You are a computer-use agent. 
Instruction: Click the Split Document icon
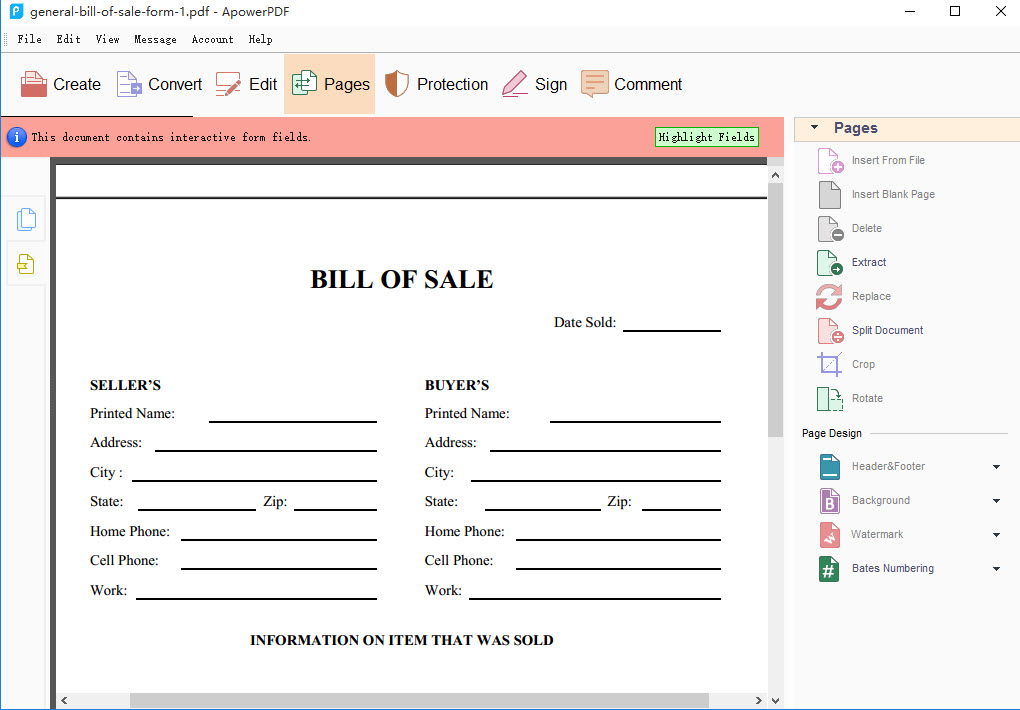[830, 331]
